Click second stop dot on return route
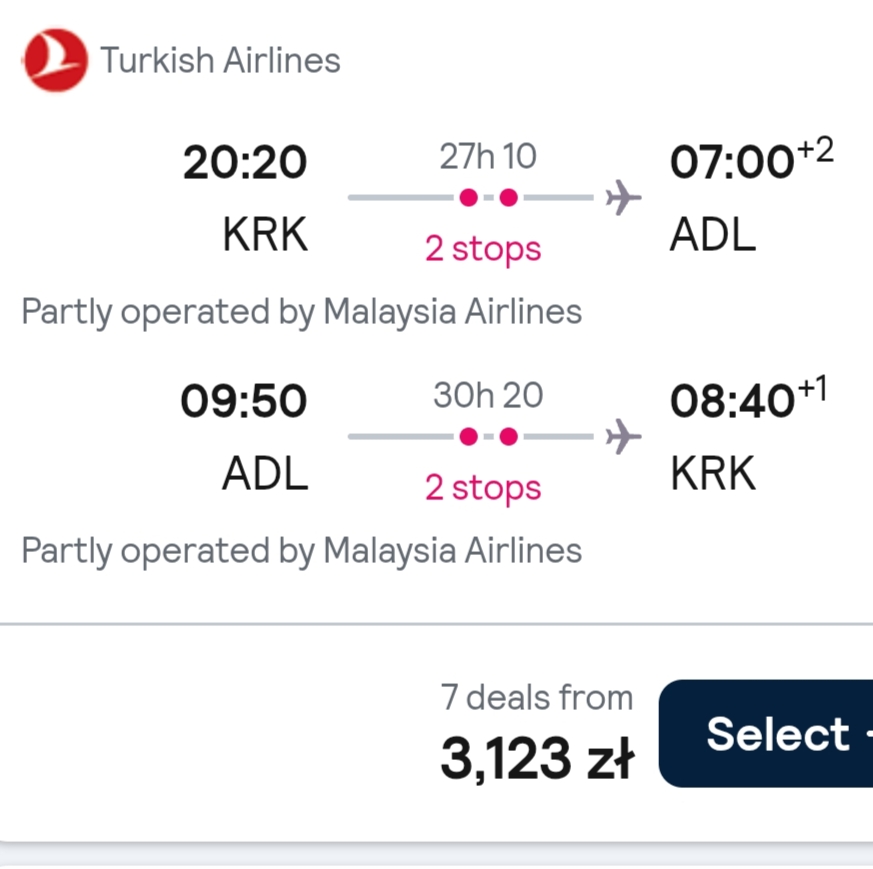 [x=508, y=437]
